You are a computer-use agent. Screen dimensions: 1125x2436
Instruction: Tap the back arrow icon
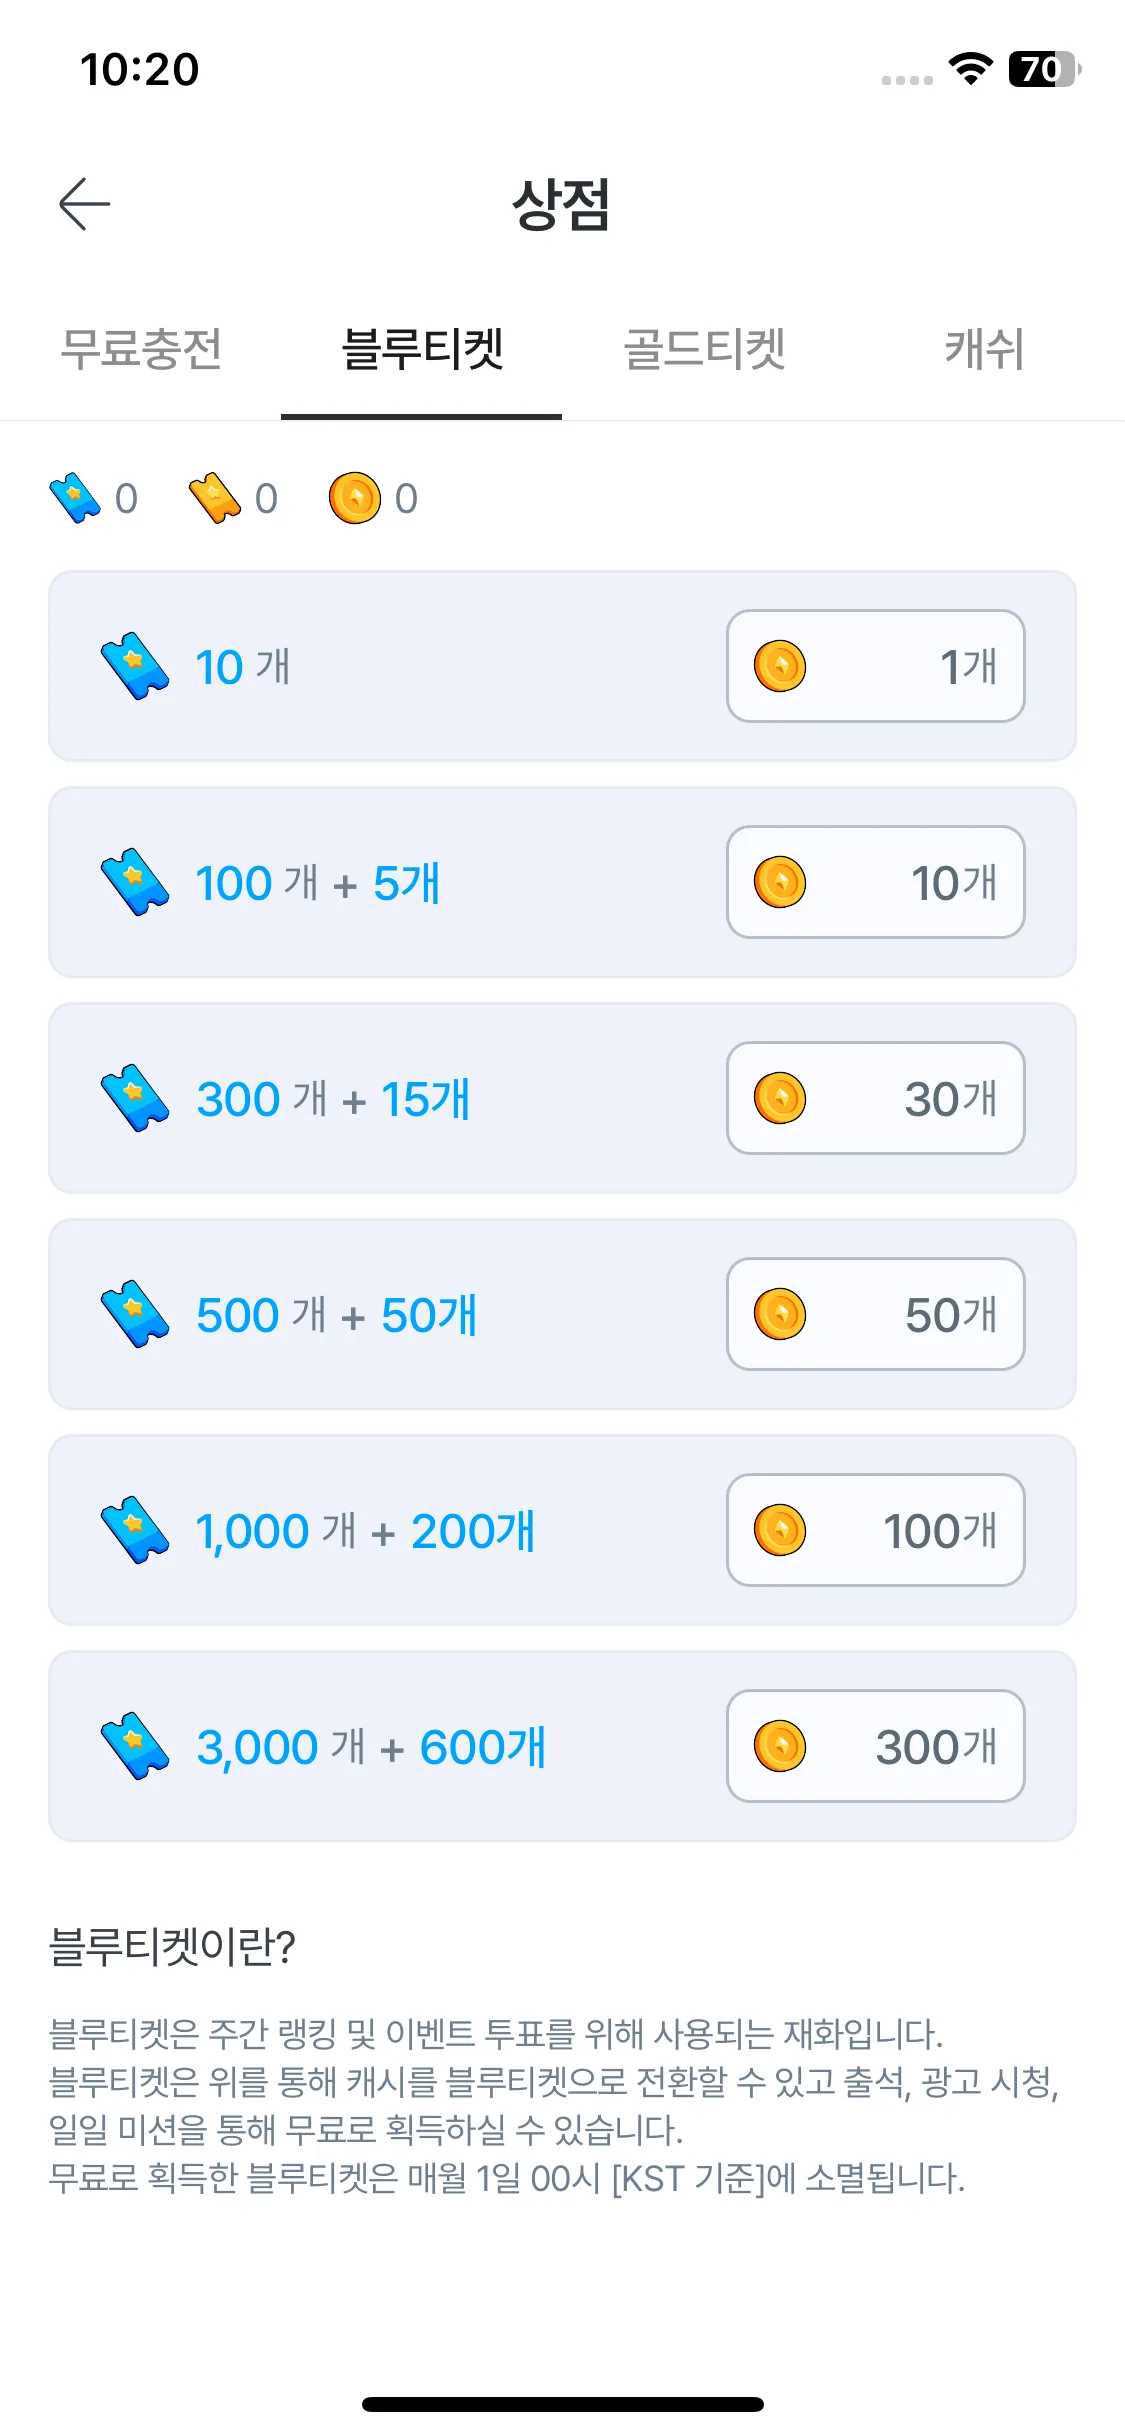(x=84, y=204)
